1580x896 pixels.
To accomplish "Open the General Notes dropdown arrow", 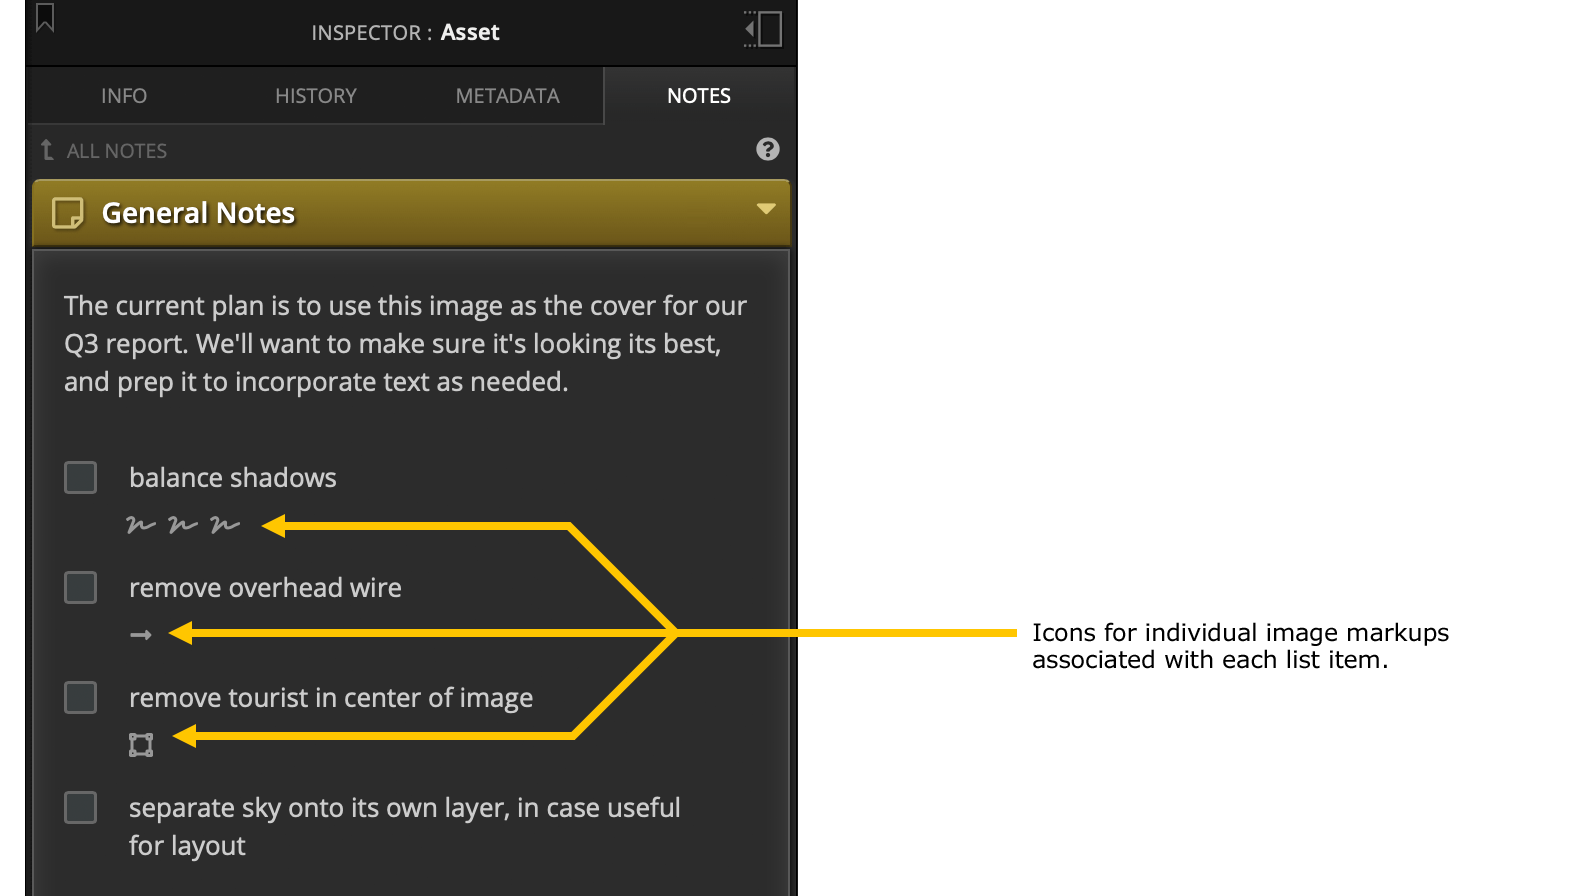I will [766, 209].
